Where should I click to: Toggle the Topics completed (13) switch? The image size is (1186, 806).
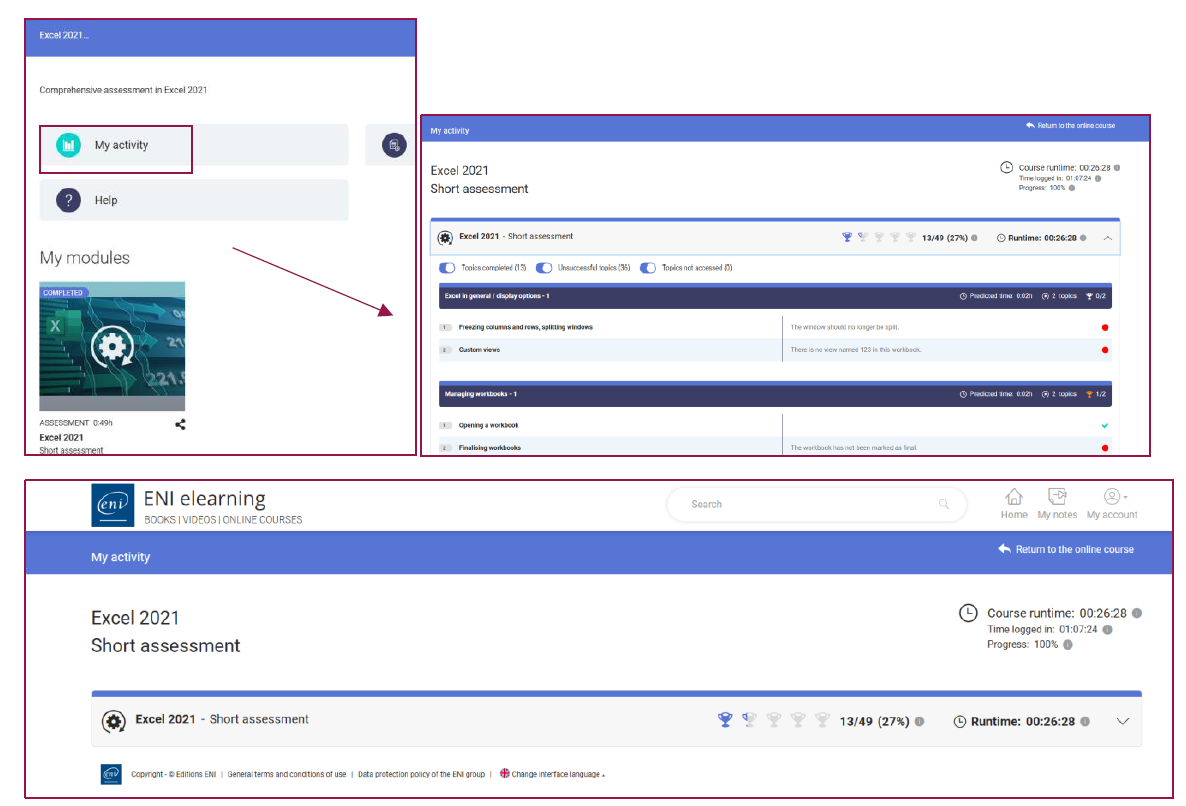pyautogui.click(x=447, y=268)
